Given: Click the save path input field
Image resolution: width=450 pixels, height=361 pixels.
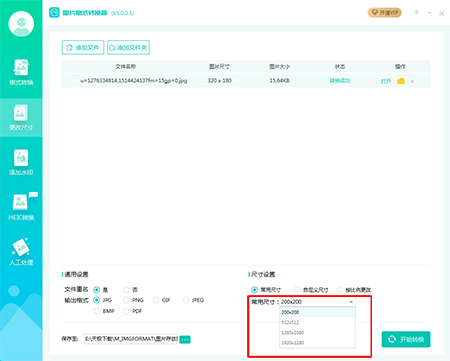Looking at the screenshot, I should (x=131, y=339).
